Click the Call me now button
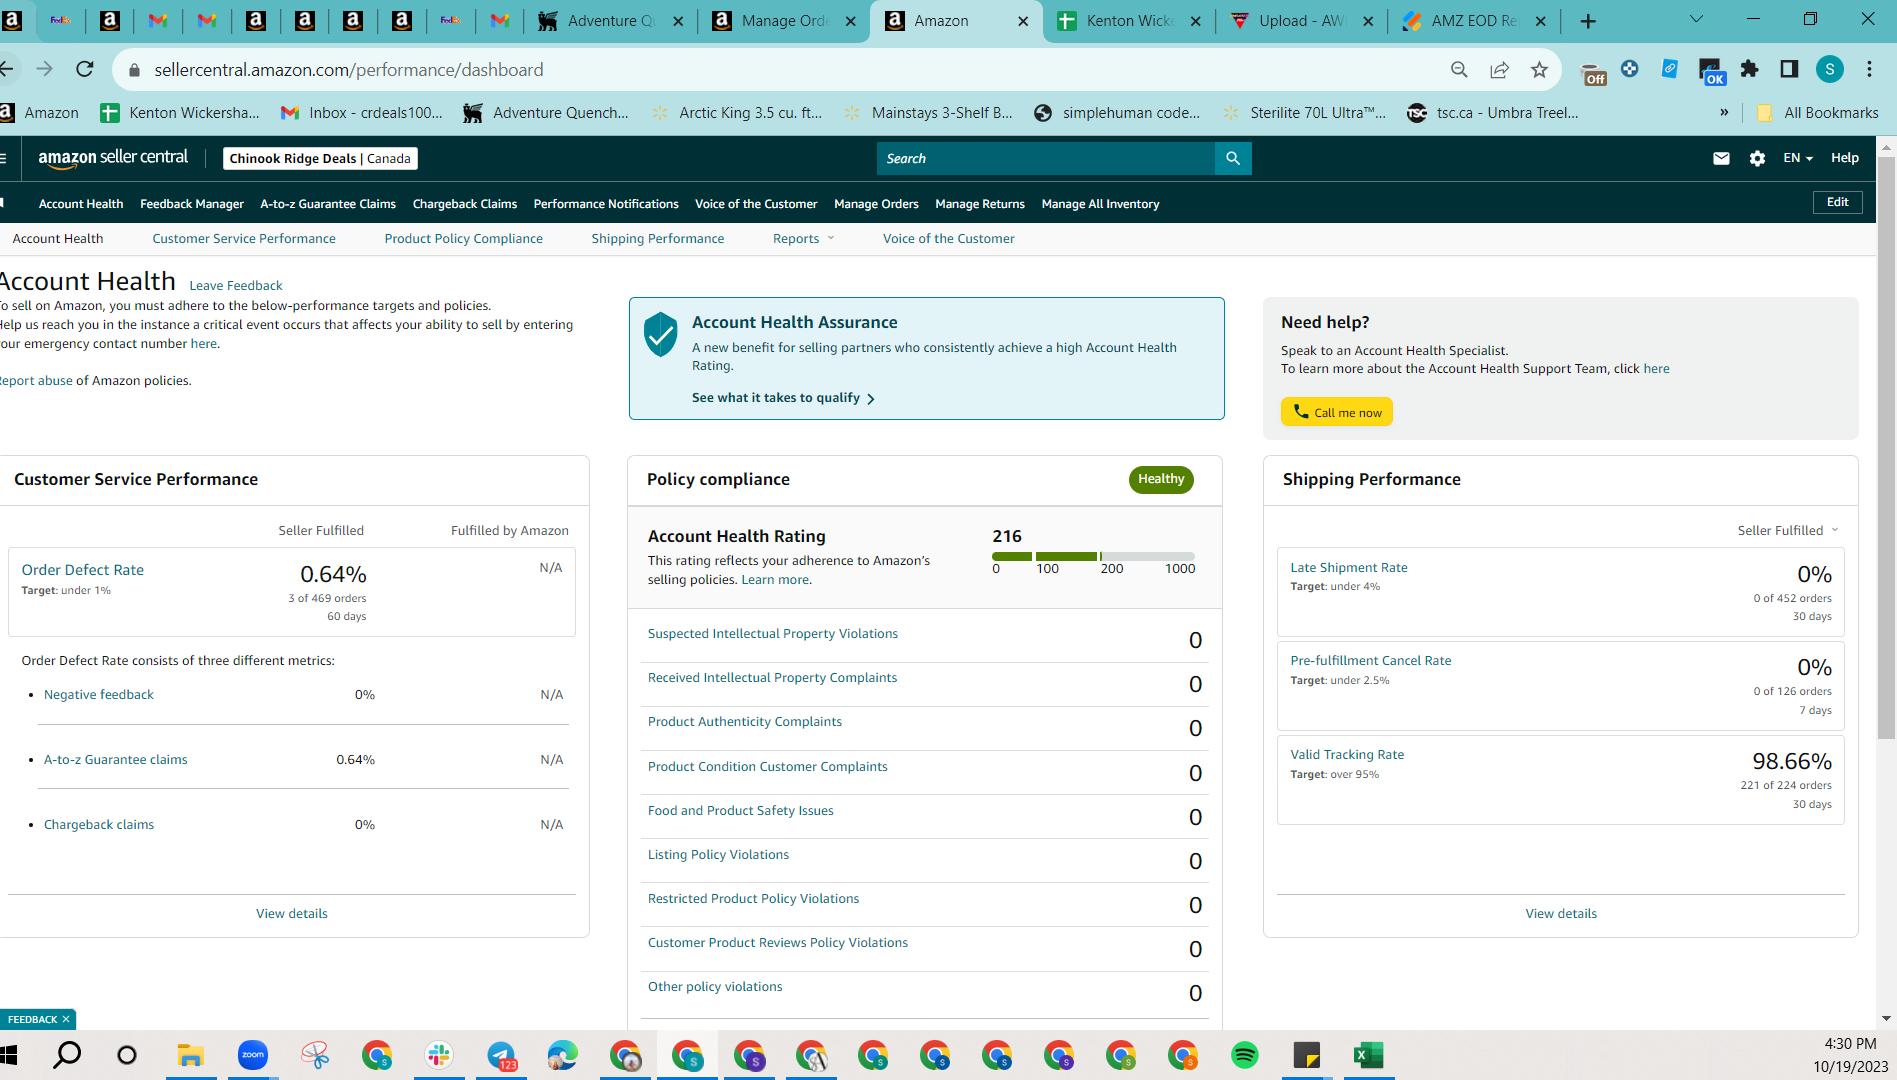1897x1080 pixels. click(x=1337, y=412)
